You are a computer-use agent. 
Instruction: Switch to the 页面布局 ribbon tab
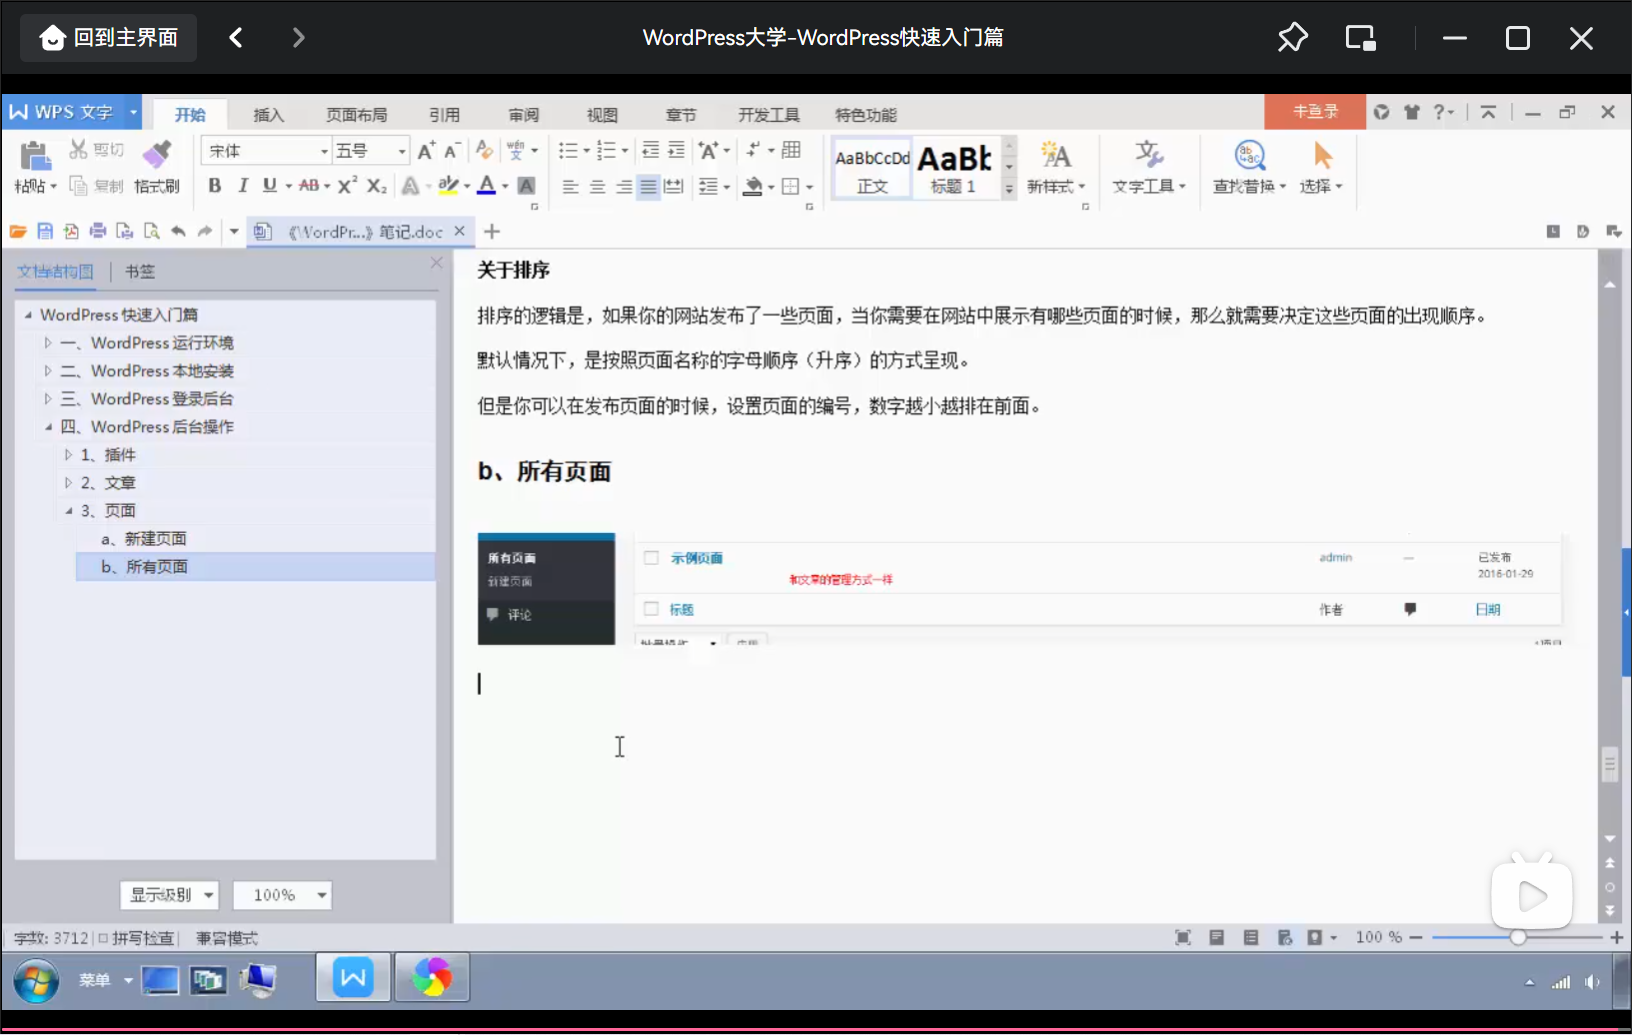point(357,115)
